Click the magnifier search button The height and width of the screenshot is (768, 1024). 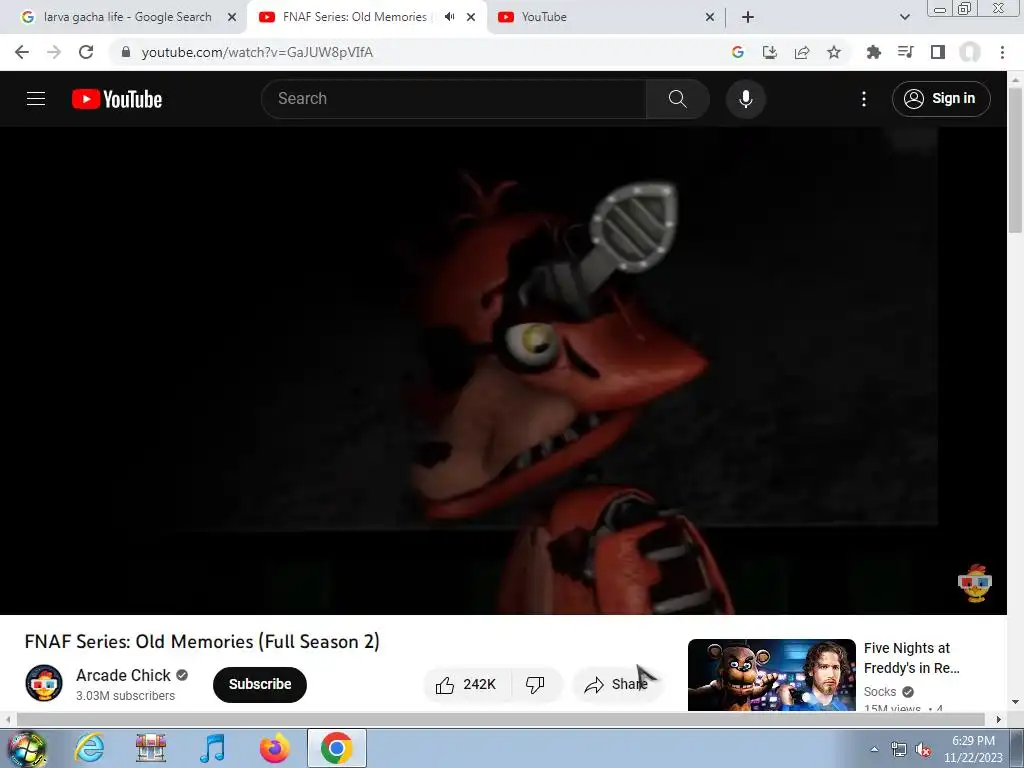[x=678, y=99]
